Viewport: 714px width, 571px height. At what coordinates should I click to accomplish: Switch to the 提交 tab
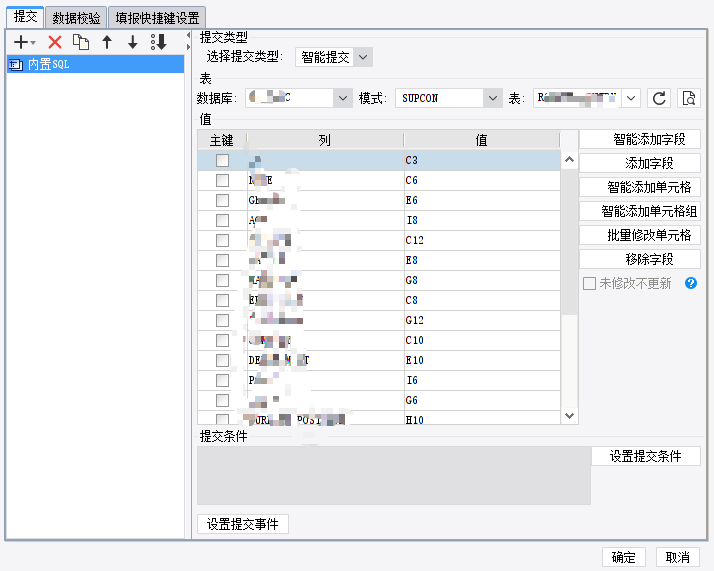pos(25,17)
